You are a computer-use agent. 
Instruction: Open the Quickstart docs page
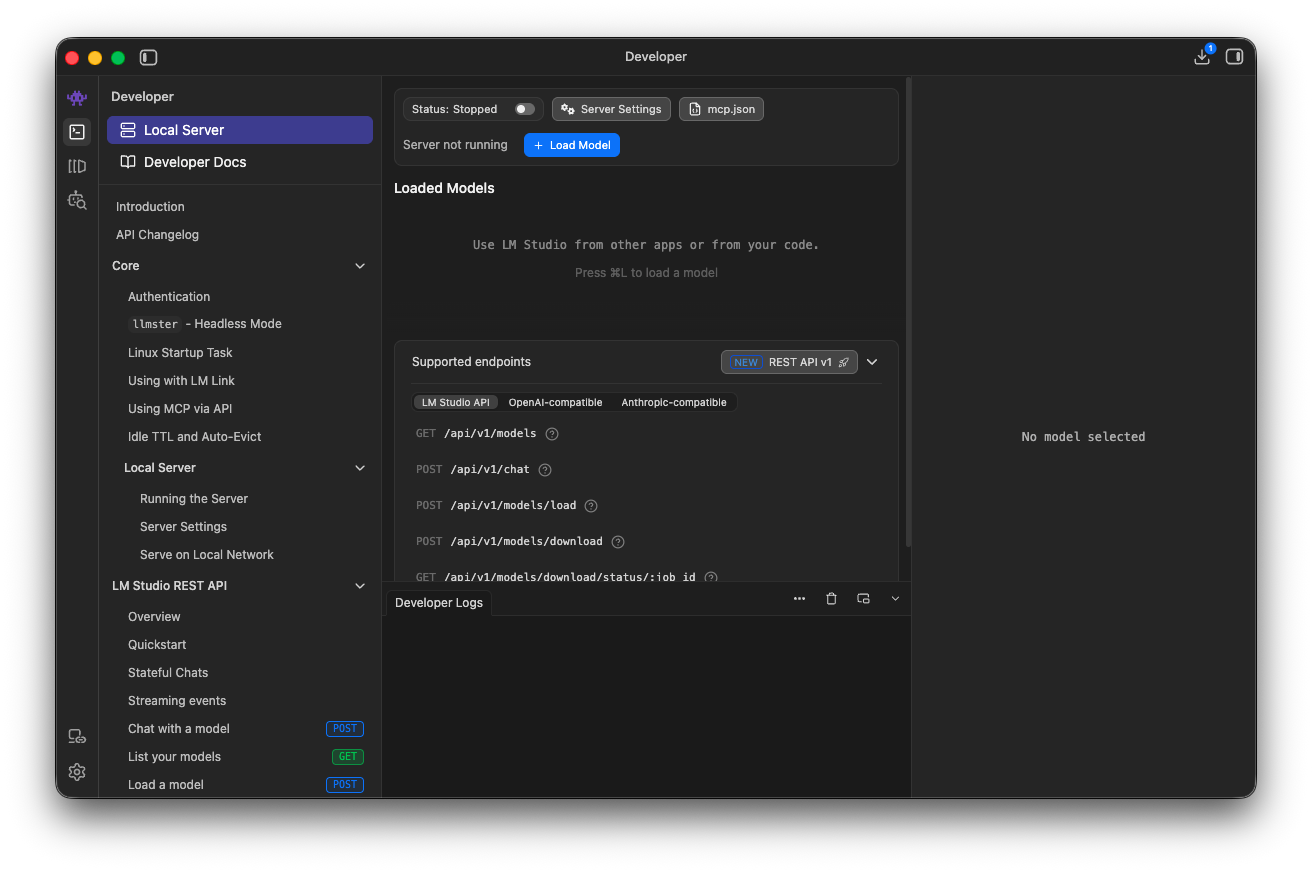click(157, 645)
